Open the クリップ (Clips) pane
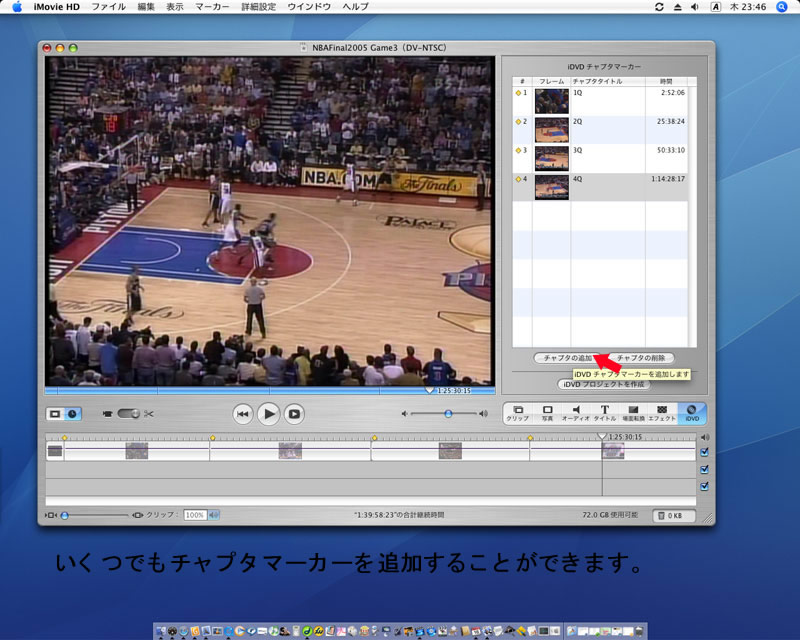Image resolution: width=800 pixels, height=640 pixels. (517, 412)
